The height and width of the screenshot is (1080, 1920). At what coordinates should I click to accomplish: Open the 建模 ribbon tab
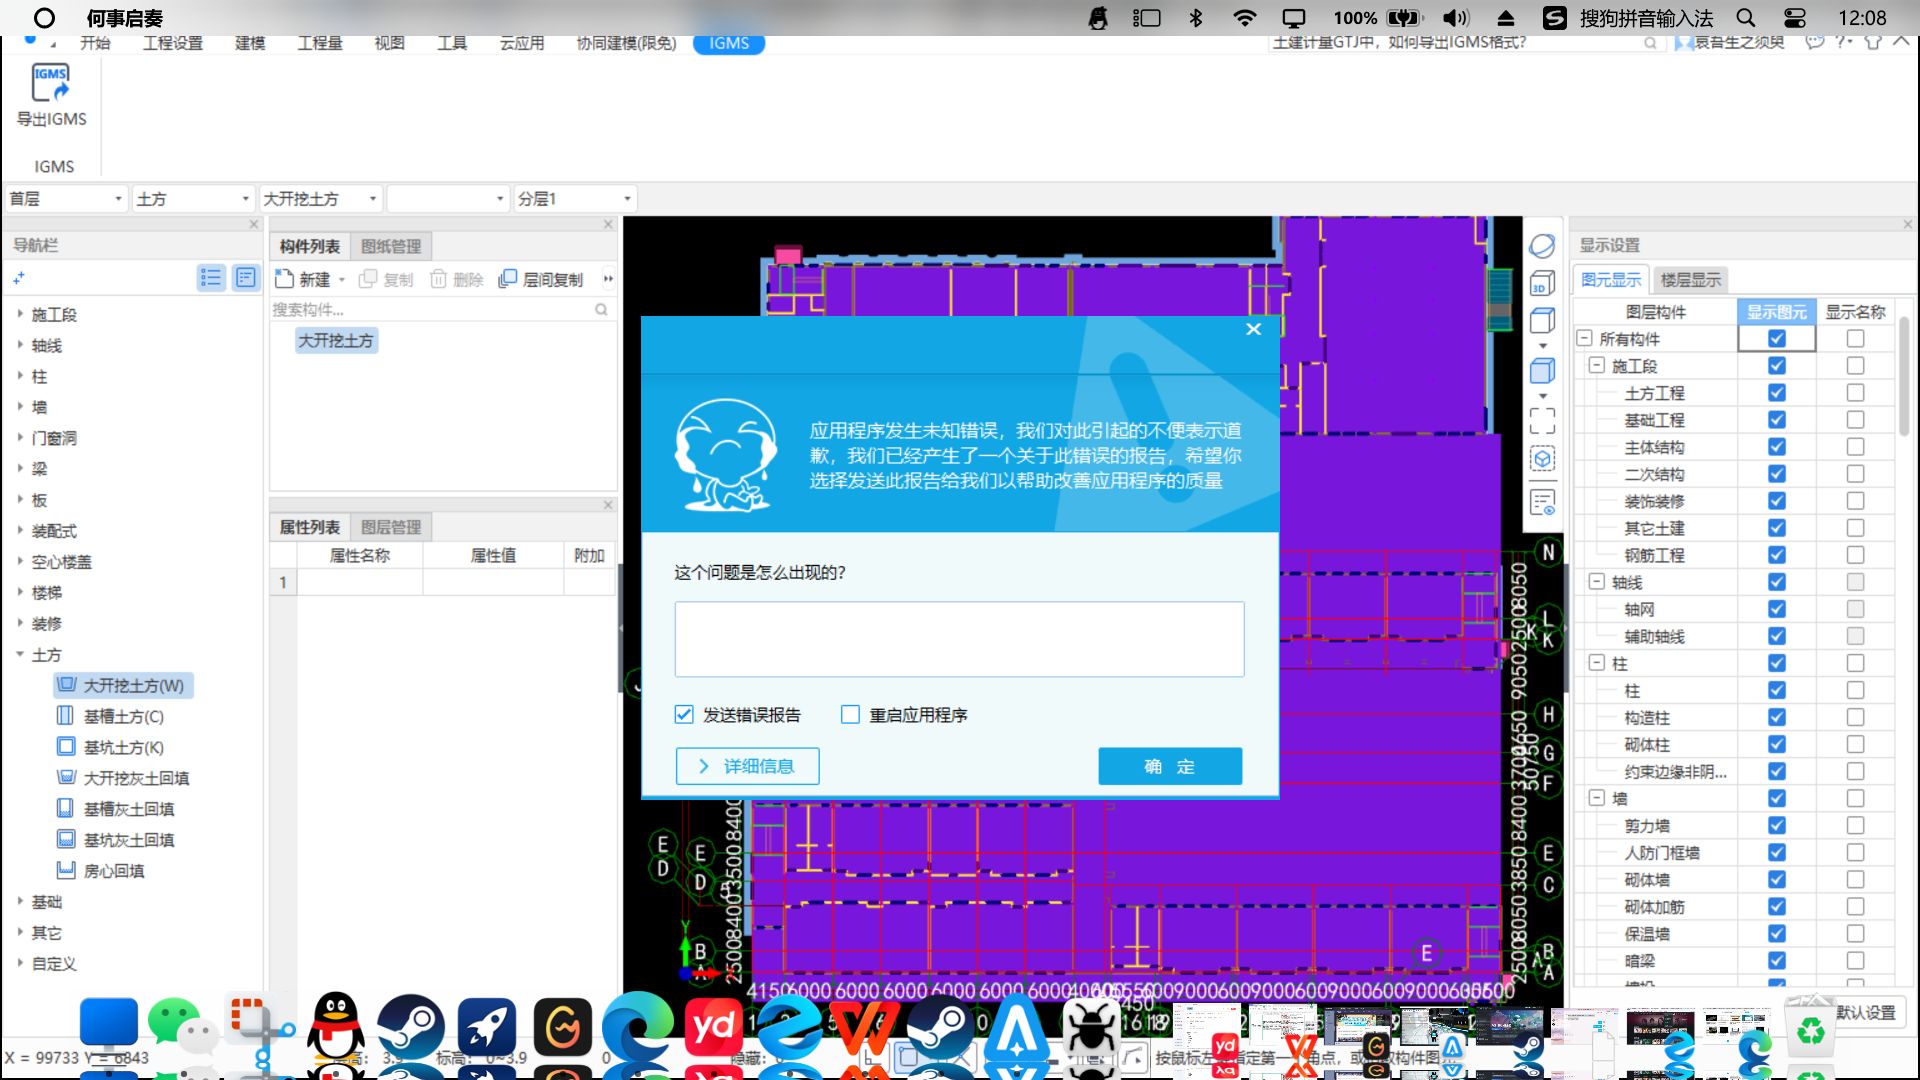click(250, 43)
